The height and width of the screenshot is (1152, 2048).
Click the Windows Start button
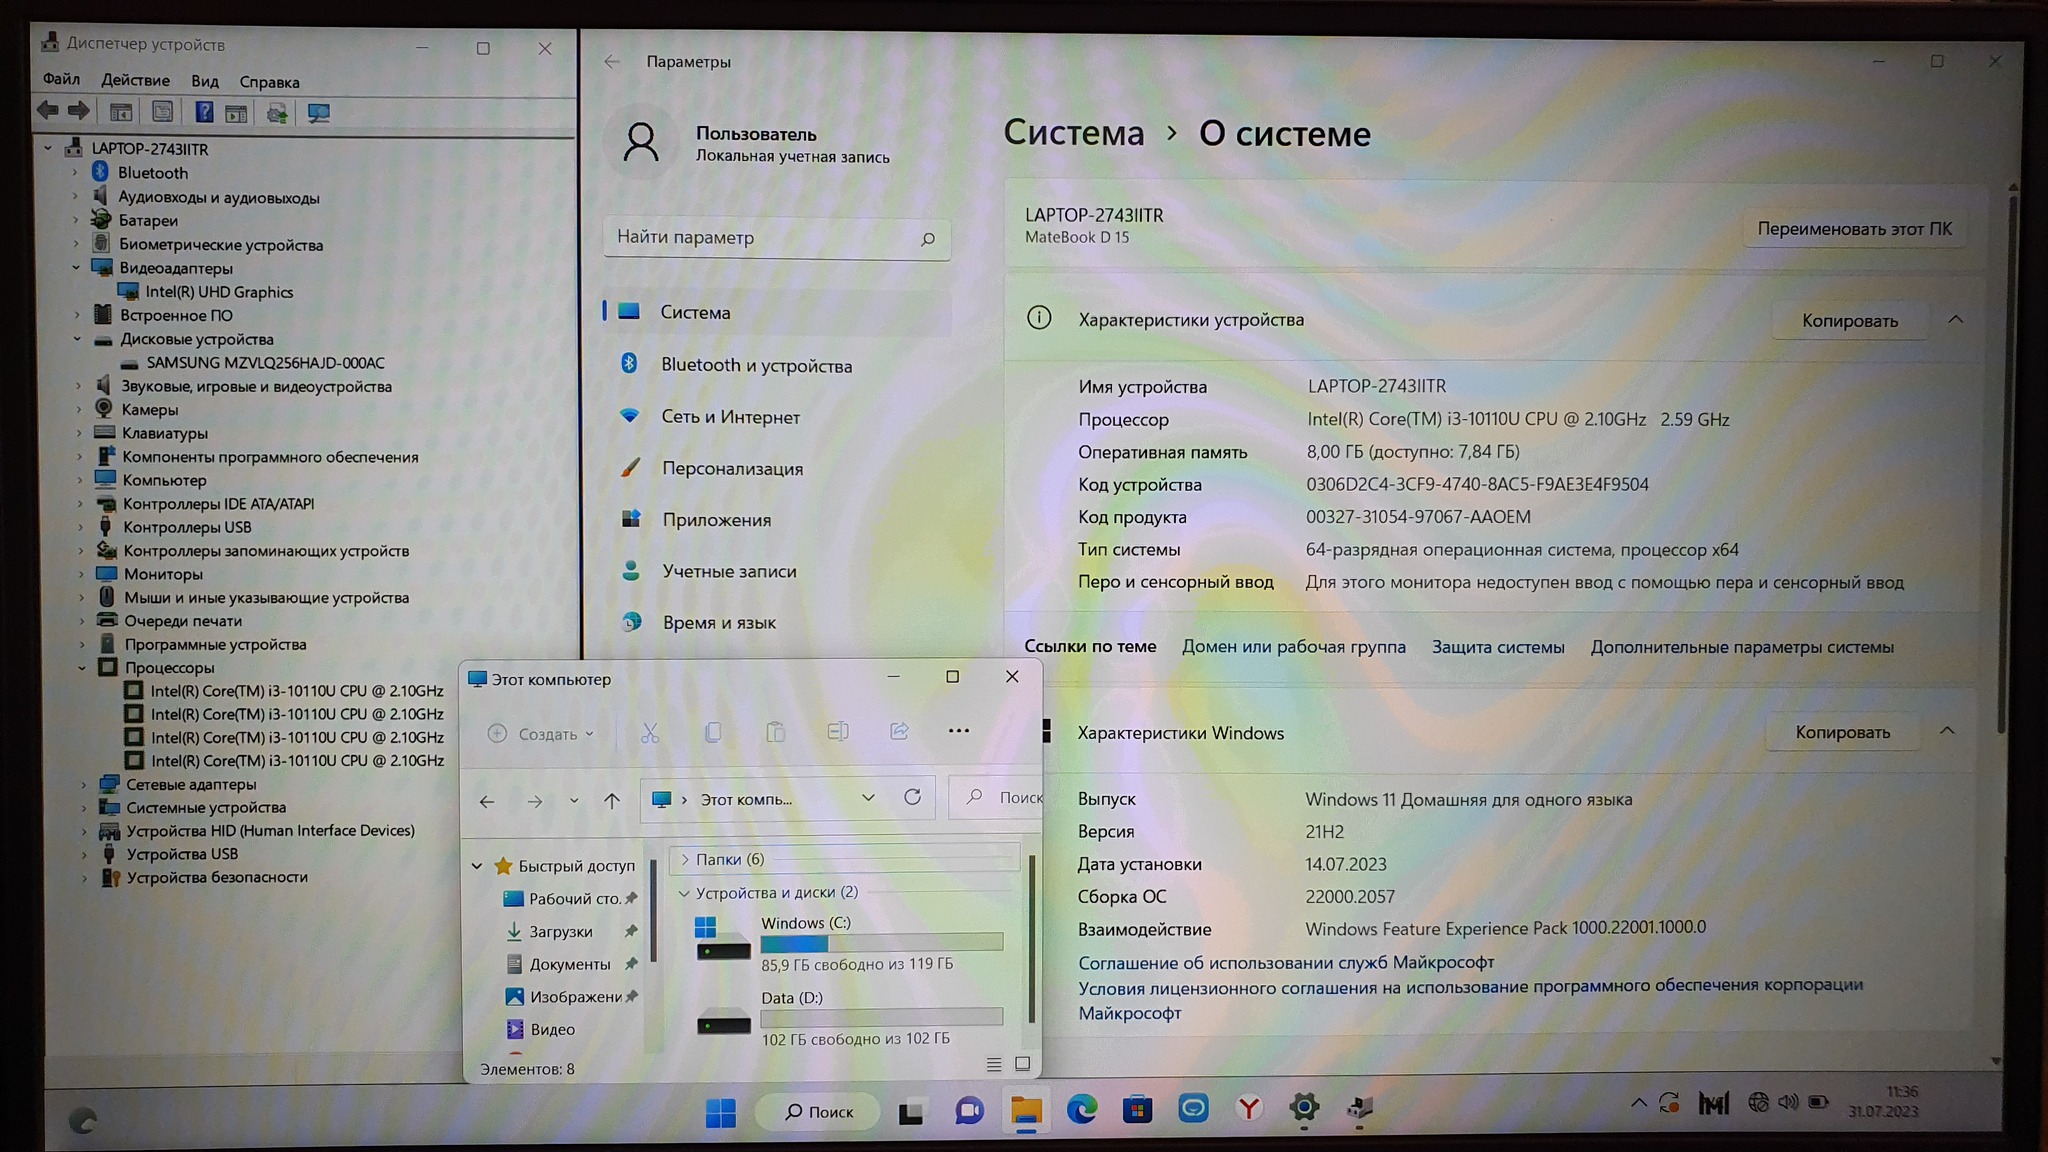point(720,1111)
